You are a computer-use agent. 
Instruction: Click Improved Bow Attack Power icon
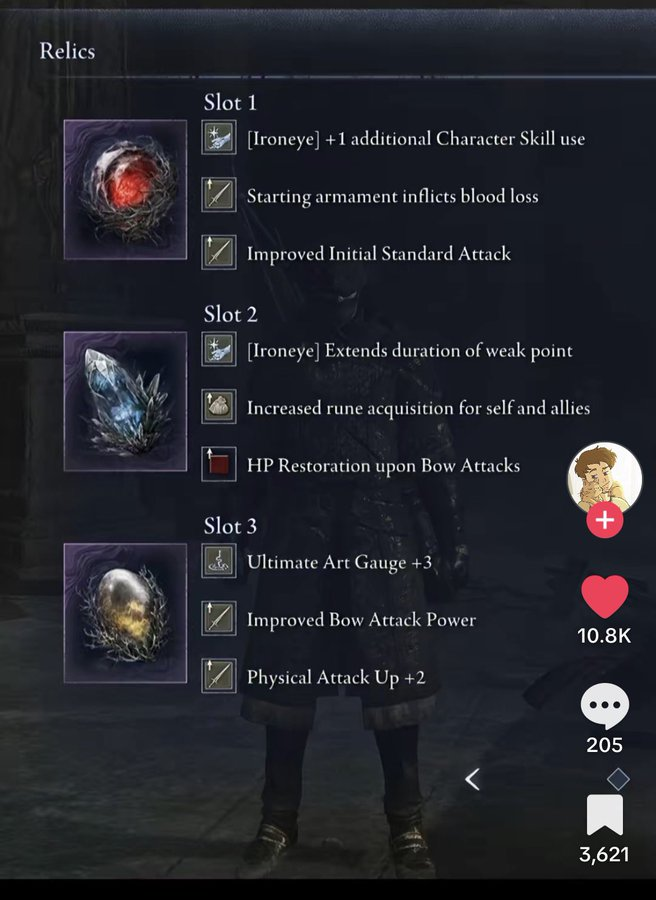(219, 618)
